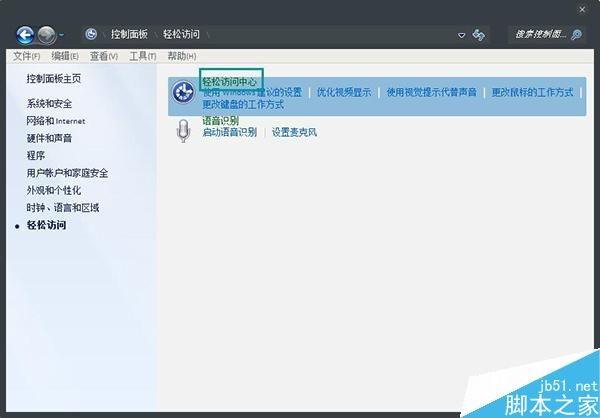Click the 设置麦克风 link
The height and width of the screenshot is (418, 600).
294,132
